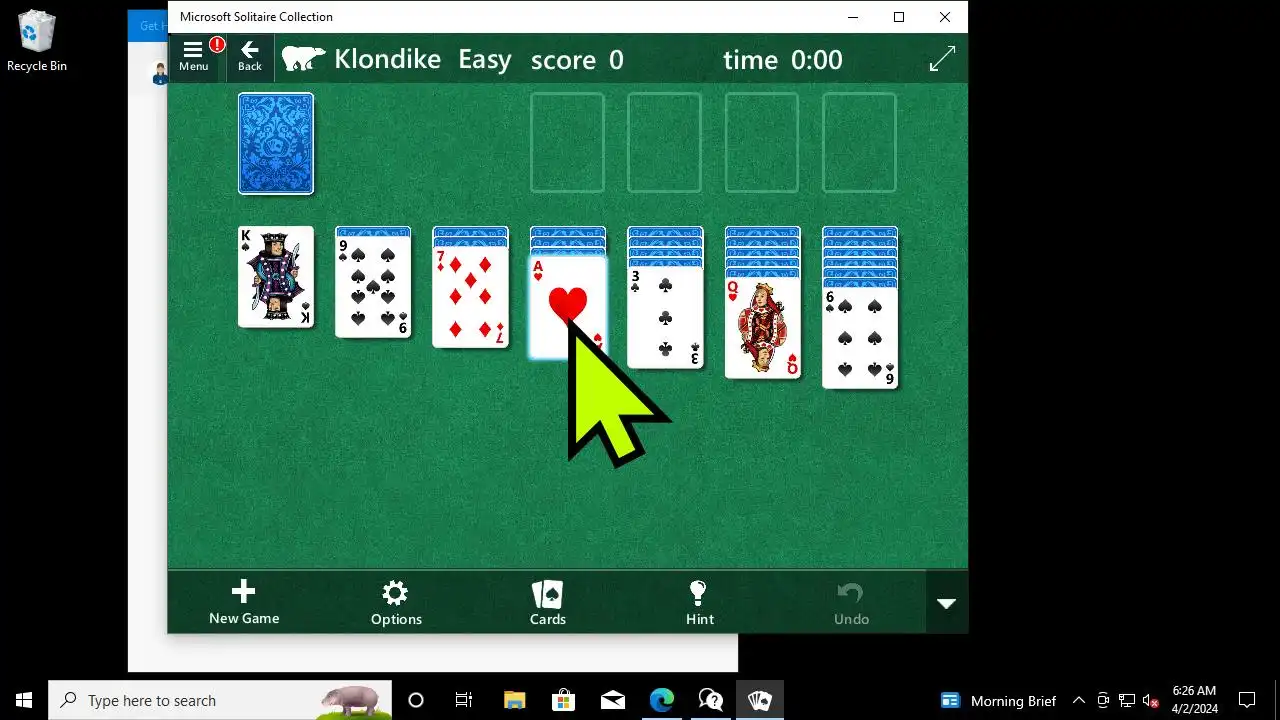Select the King of Spades card
The height and width of the screenshot is (720, 1280).
coord(276,277)
